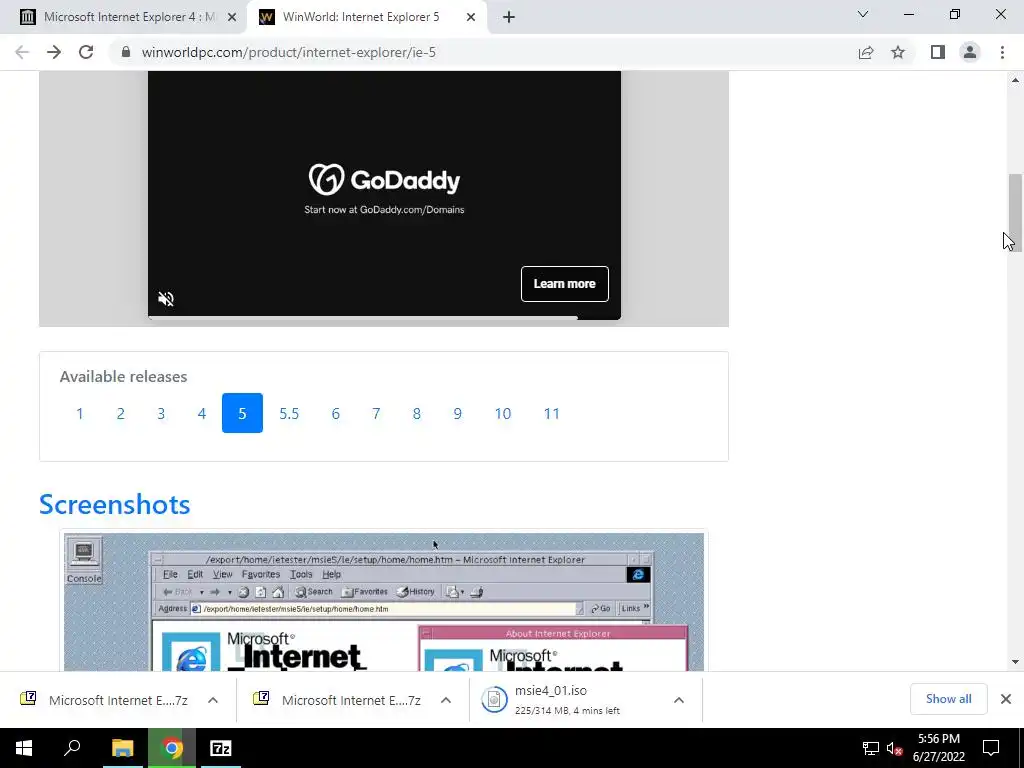Screen dimensions: 1024x768
Task: Click the GoDaddy logo in the ad
Action: coord(384,180)
